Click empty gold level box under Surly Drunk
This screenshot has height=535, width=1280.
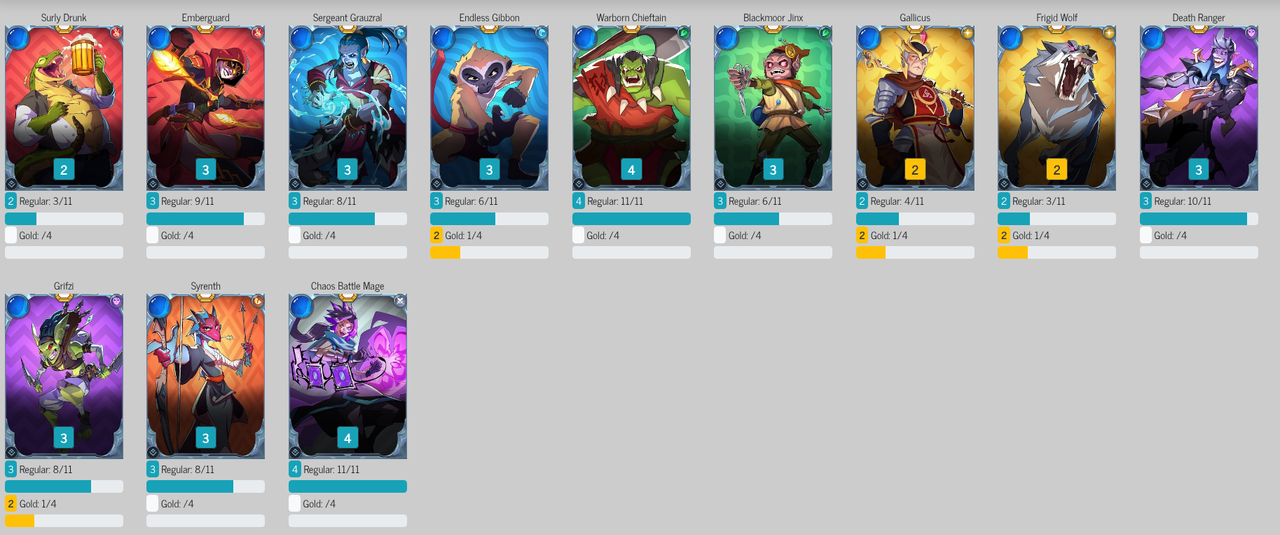click(x=11, y=235)
